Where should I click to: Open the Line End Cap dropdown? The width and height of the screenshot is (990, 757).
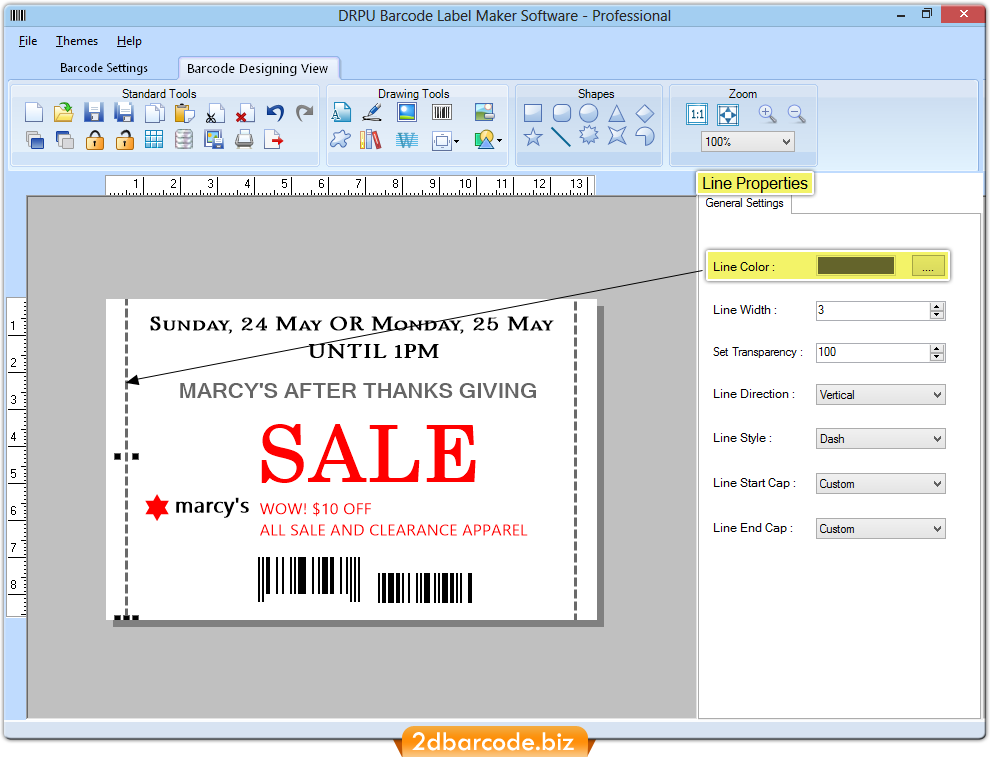click(880, 528)
